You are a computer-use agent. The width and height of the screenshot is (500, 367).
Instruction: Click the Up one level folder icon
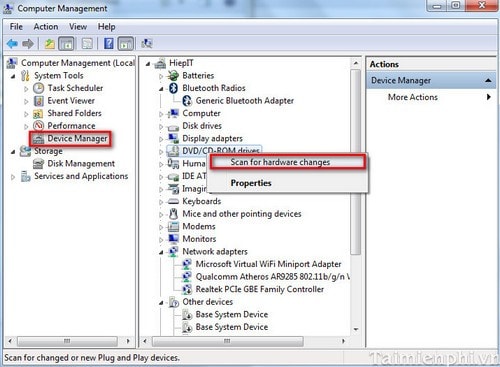(50, 43)
